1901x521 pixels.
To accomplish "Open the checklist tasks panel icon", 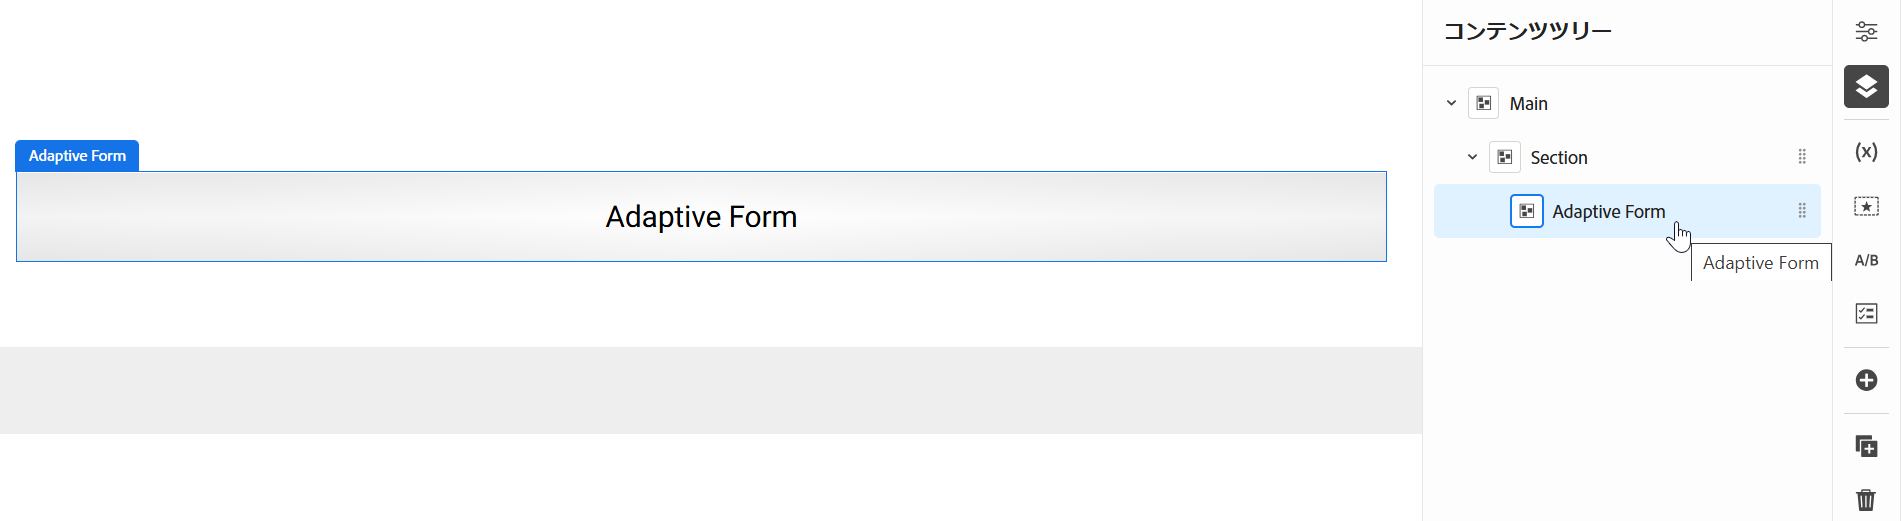I will click(1866, 314).
